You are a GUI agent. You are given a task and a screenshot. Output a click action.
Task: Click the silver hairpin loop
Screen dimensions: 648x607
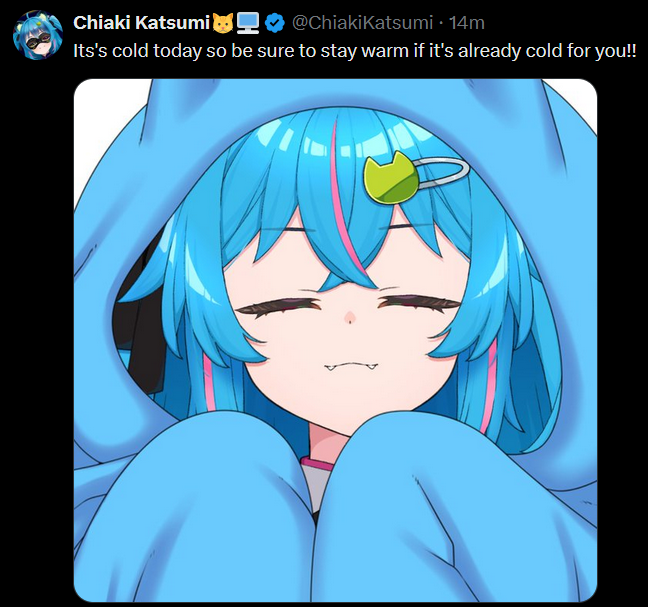pos(443,173)
